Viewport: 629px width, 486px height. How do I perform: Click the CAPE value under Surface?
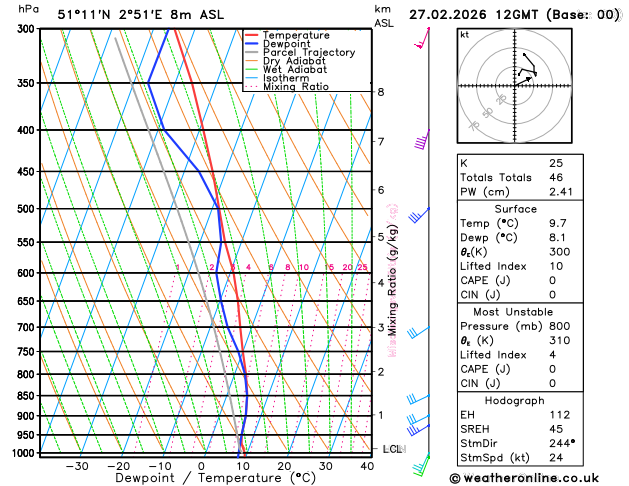coord(553,280)
